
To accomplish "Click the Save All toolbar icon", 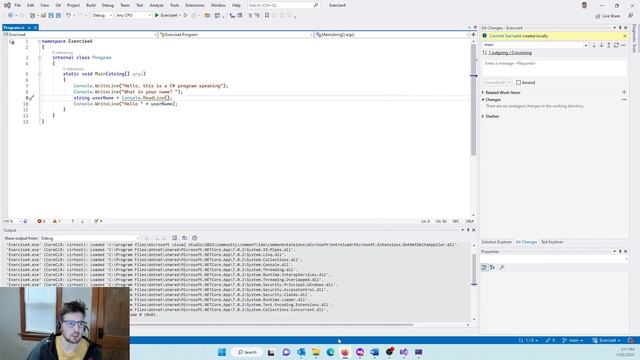I will 58,15.
